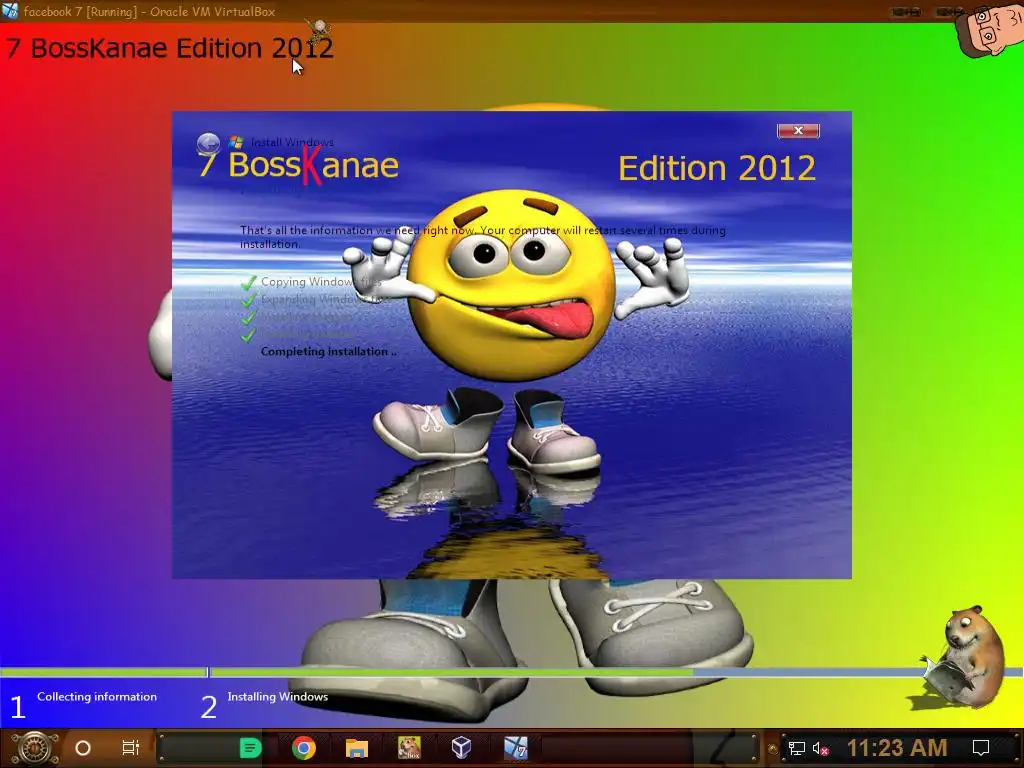Click the VirtualBox title bar icon
The width and height of the screenshot is (1024, 768).
10,10
